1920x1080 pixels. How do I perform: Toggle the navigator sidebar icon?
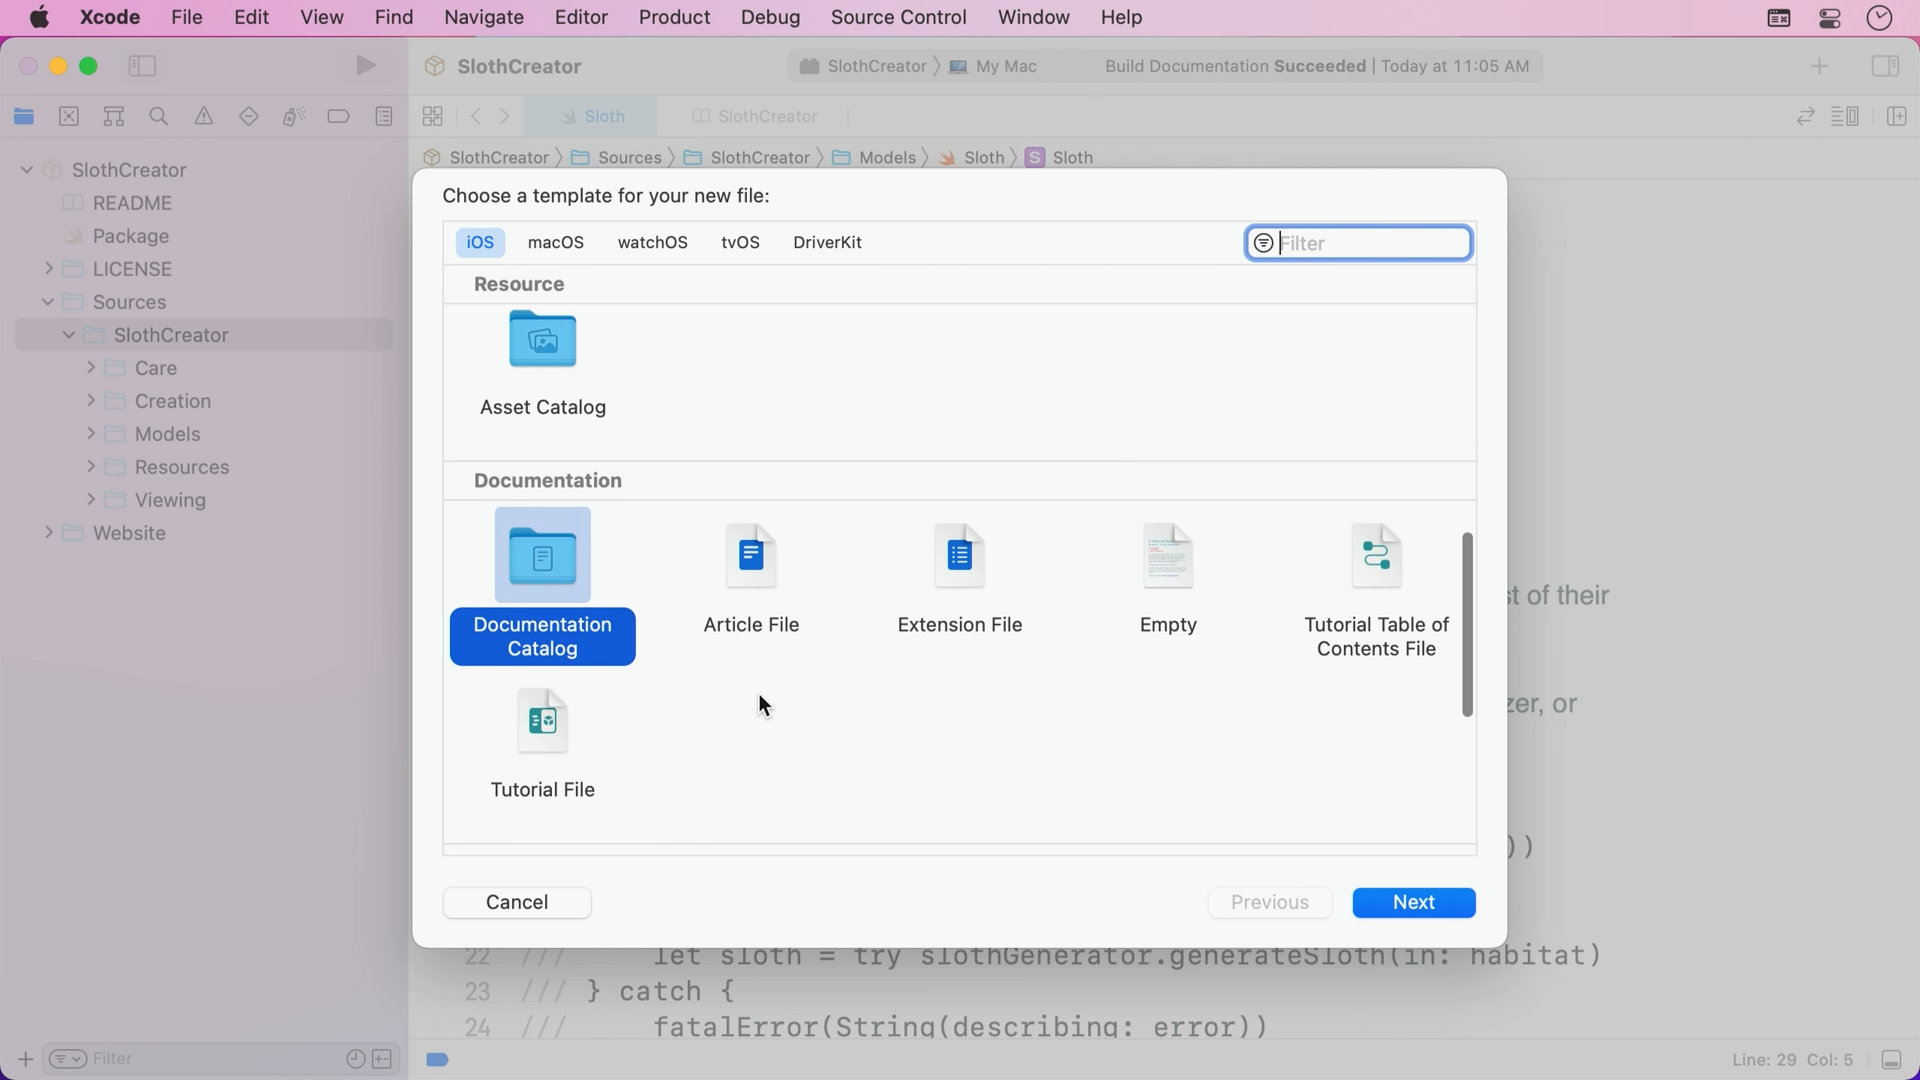point(143,66)
